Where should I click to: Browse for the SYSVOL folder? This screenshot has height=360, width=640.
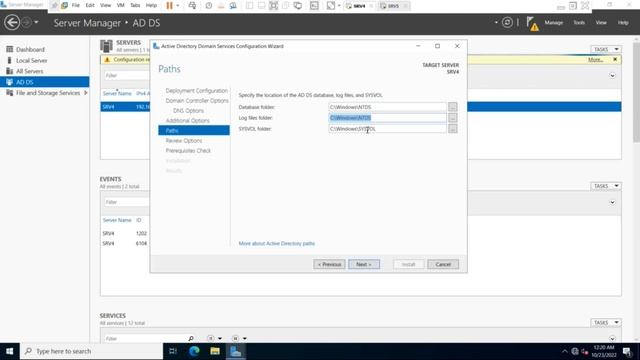click(x=452, y=129)
